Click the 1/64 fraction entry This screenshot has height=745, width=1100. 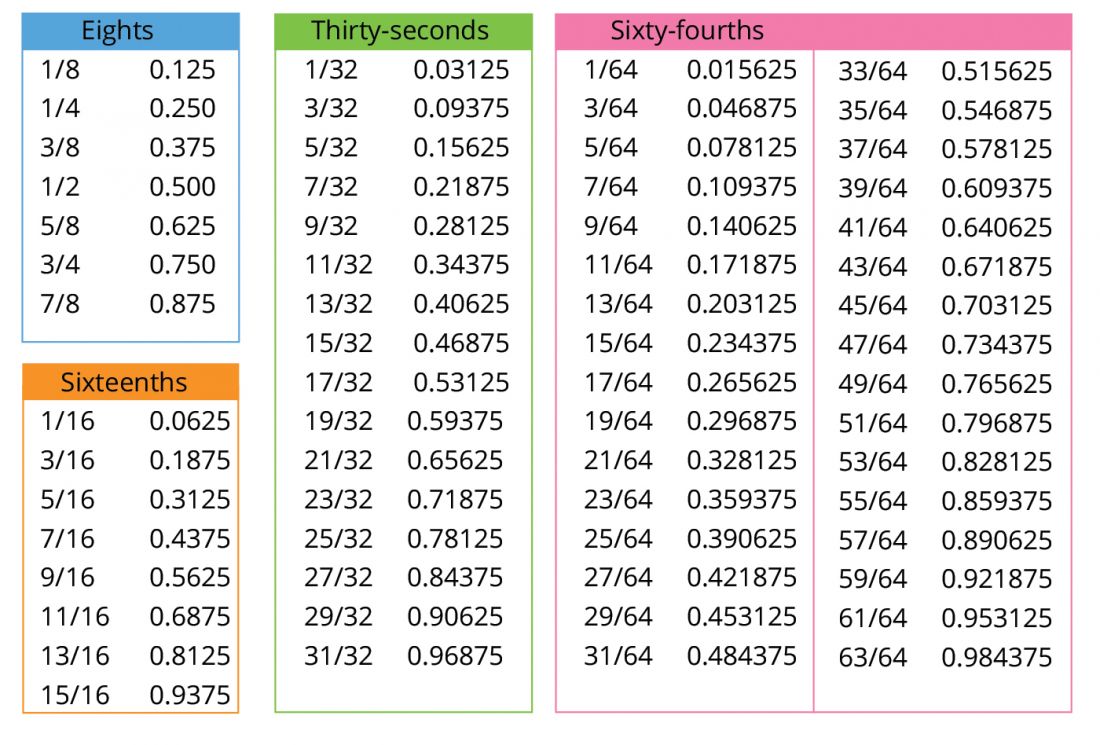pyautogui.click(x=610, y=69)
